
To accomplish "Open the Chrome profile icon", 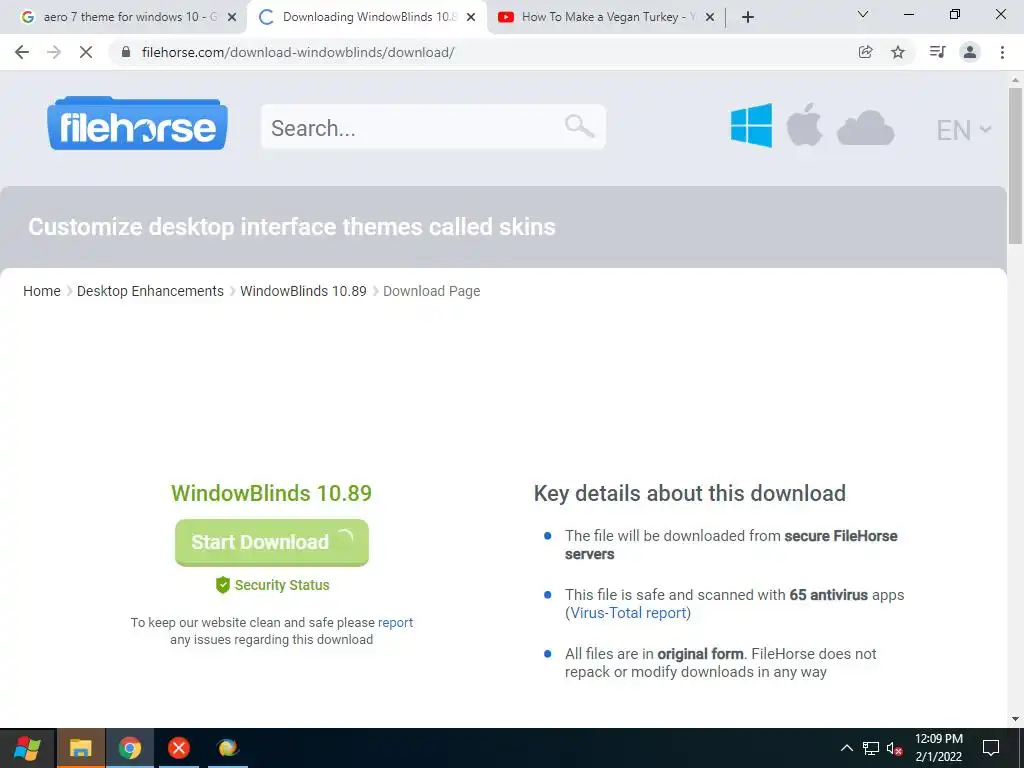I will coord(970,52).
